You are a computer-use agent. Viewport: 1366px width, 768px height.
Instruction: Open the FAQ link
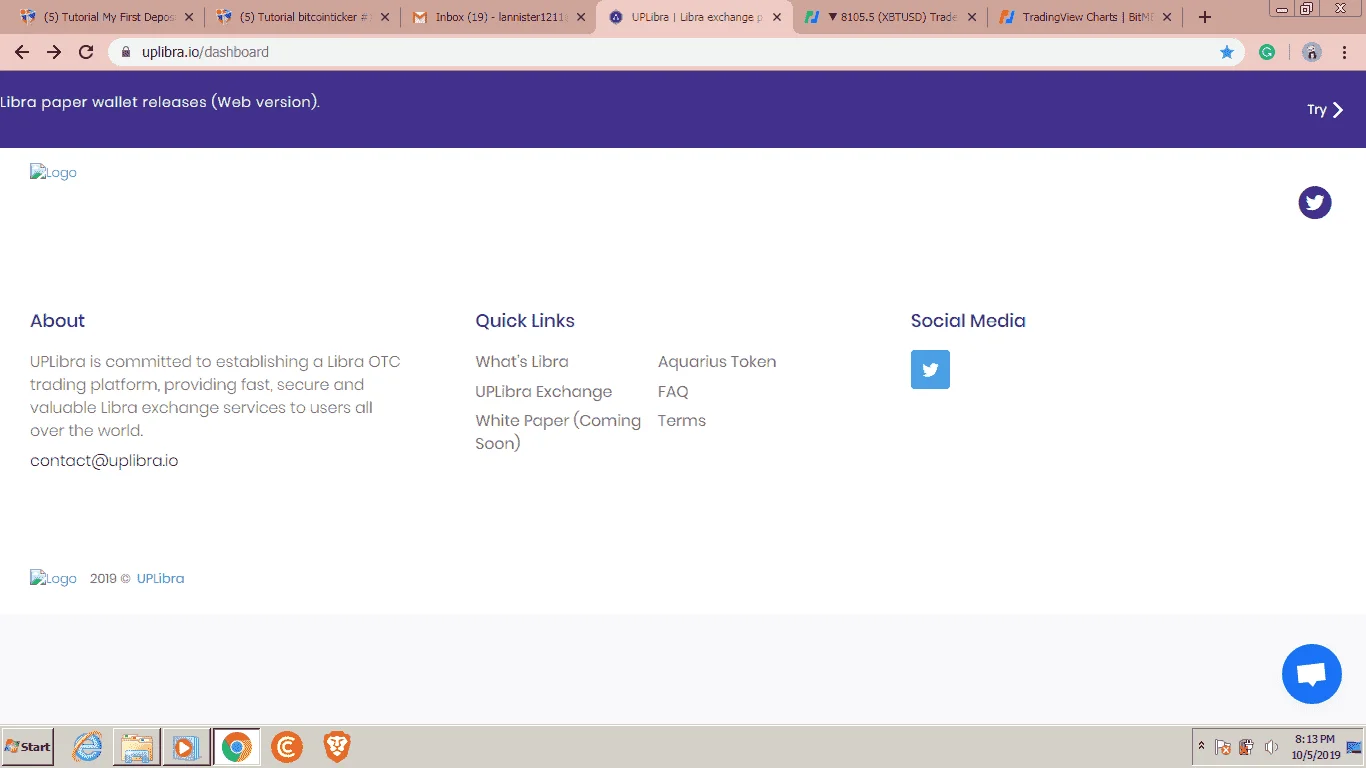click(673, 392)
